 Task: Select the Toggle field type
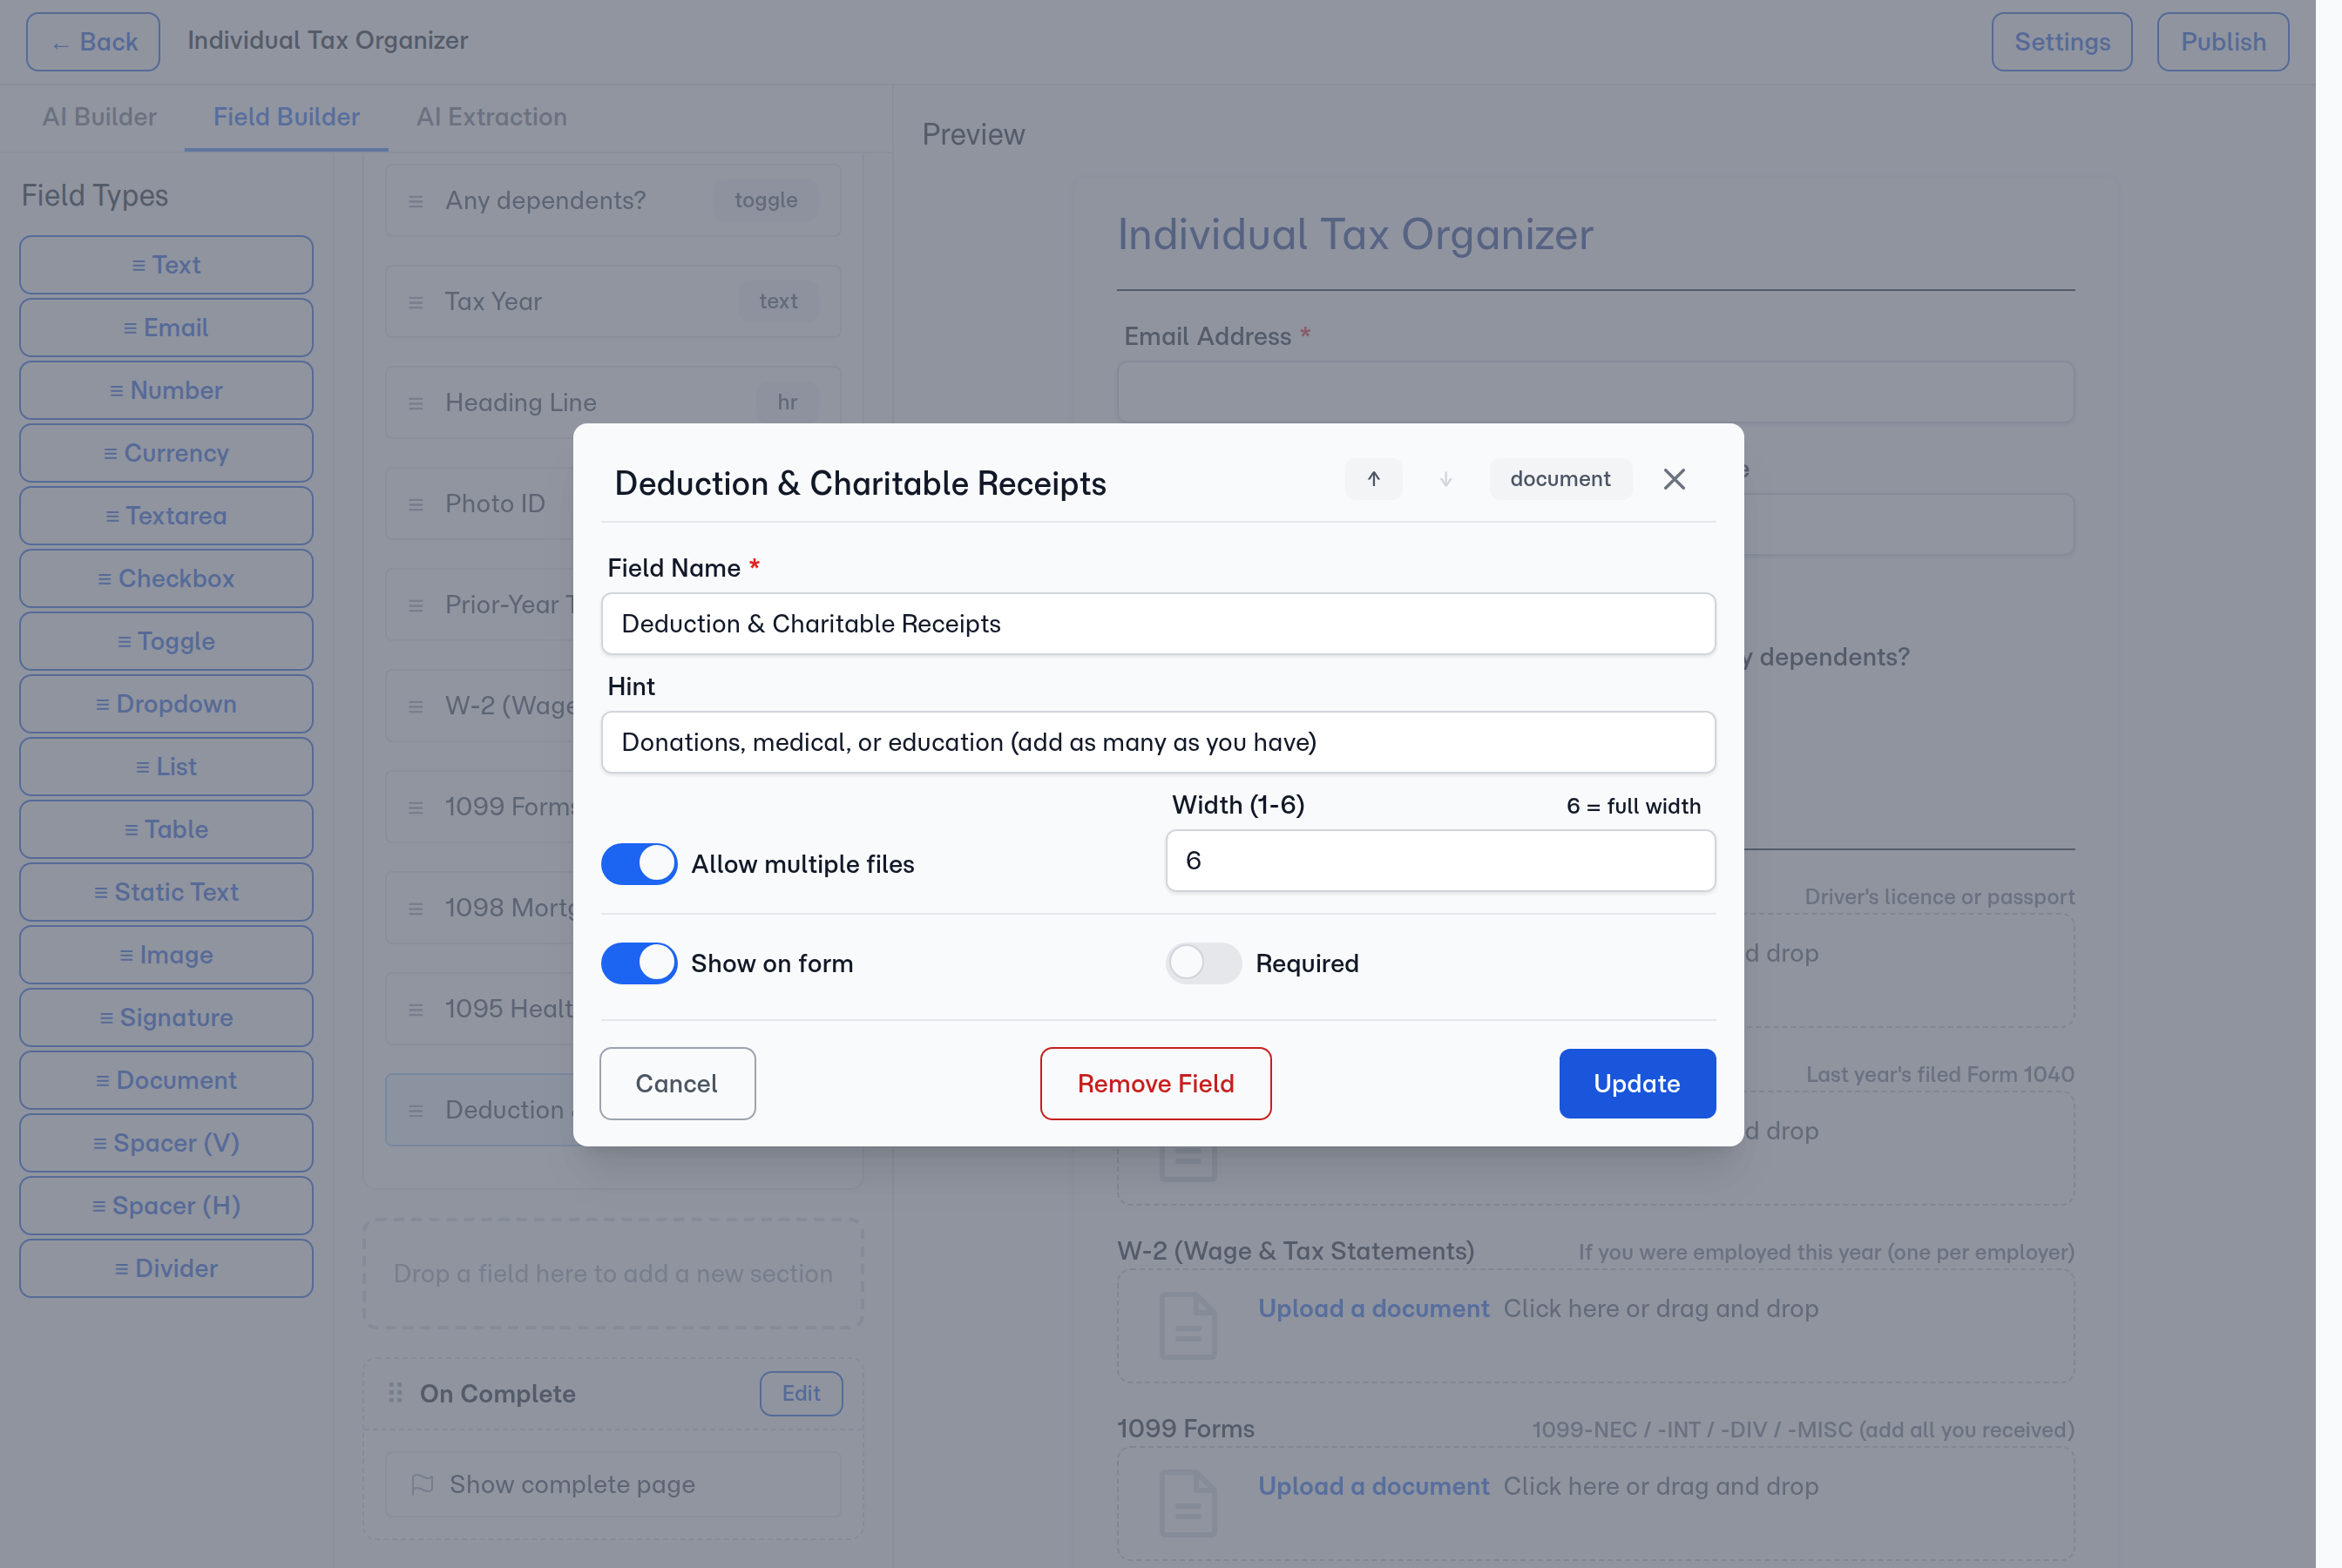[166, 641]
